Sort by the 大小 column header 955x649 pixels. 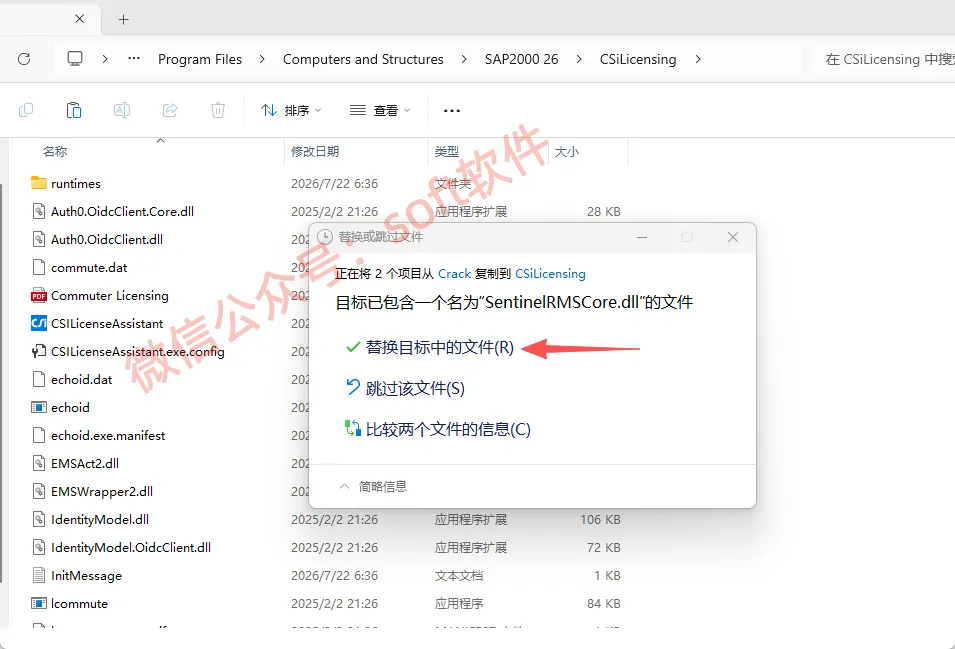coord(566,152)
